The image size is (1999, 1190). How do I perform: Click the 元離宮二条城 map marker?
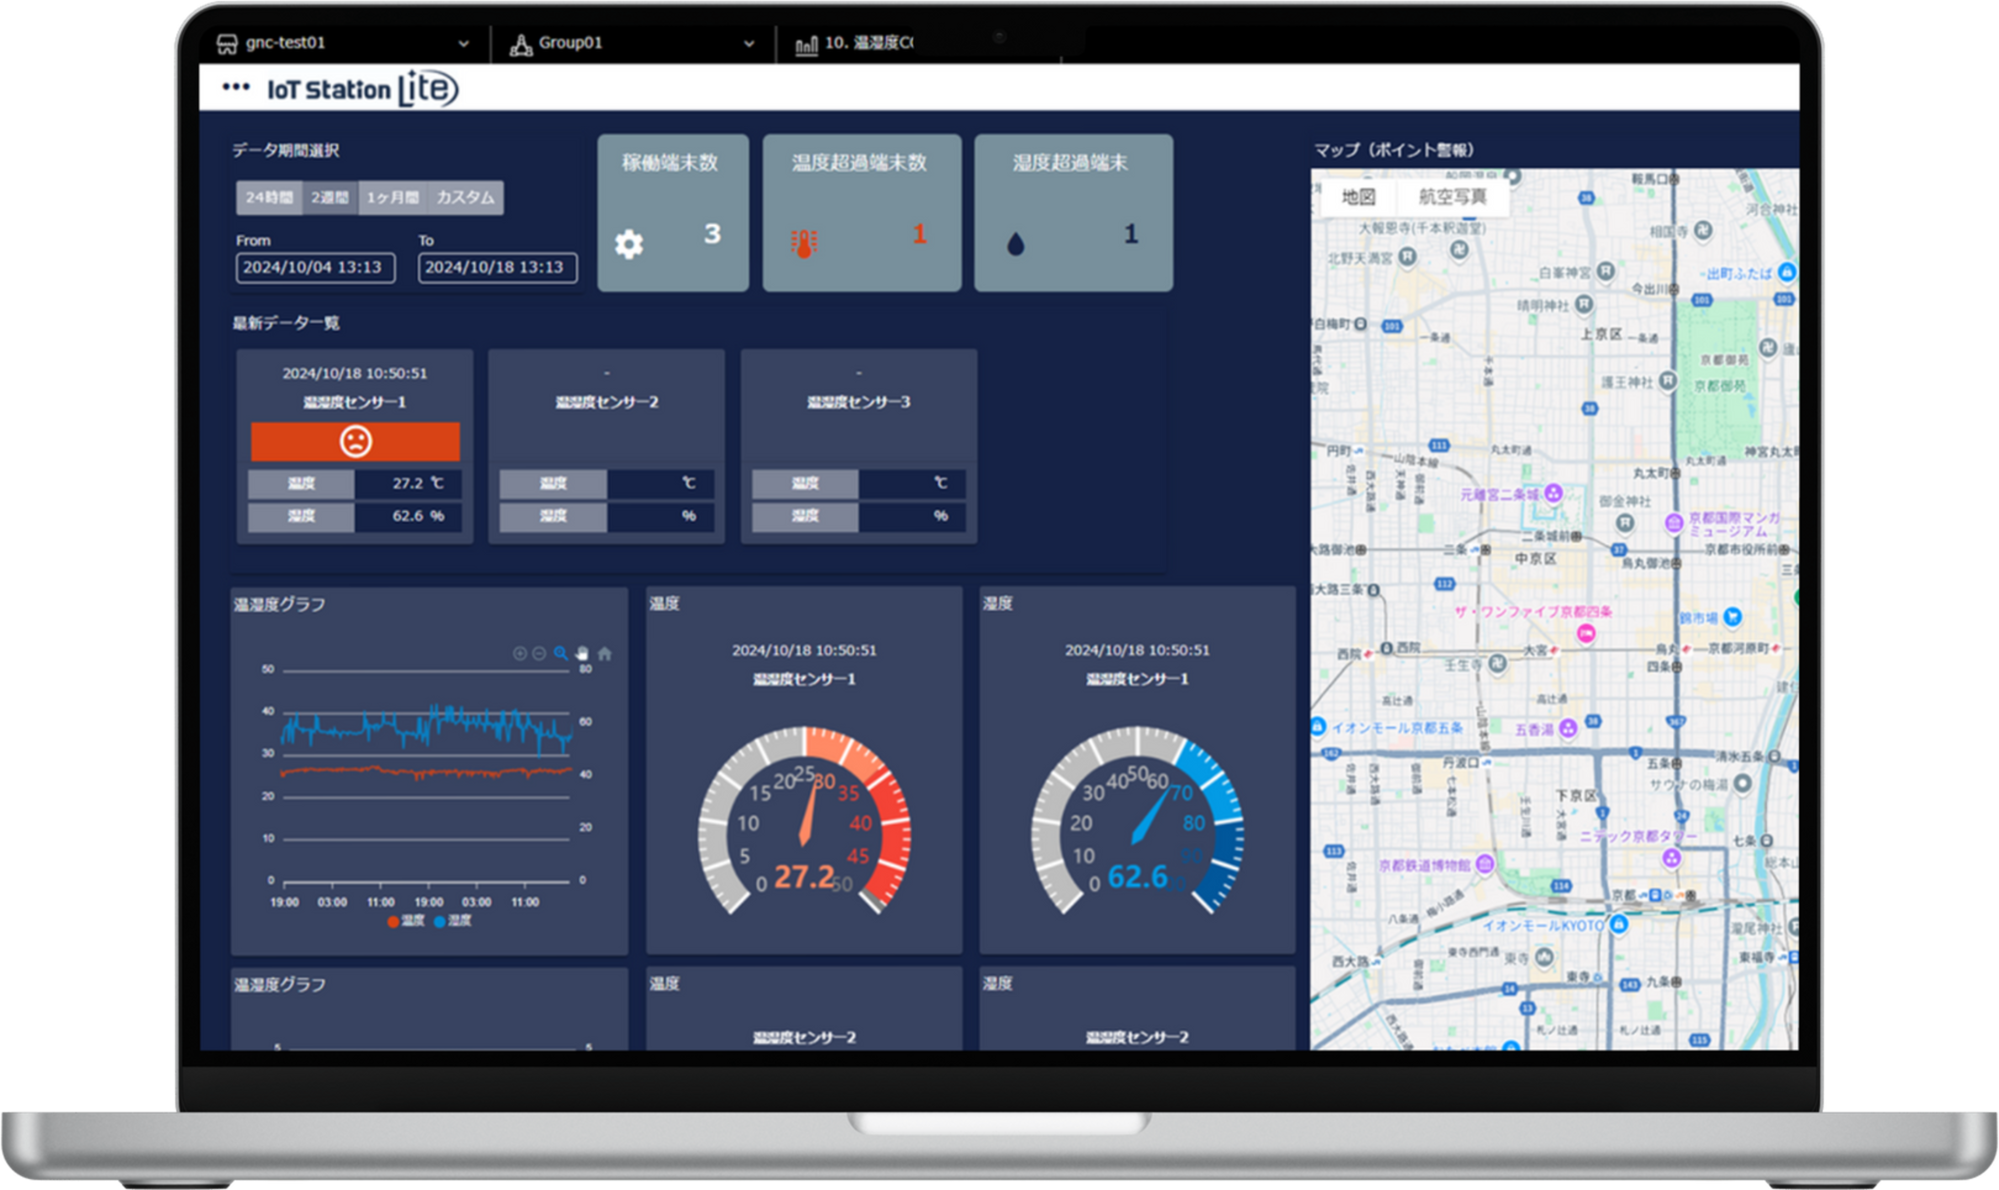(1553, 493)
